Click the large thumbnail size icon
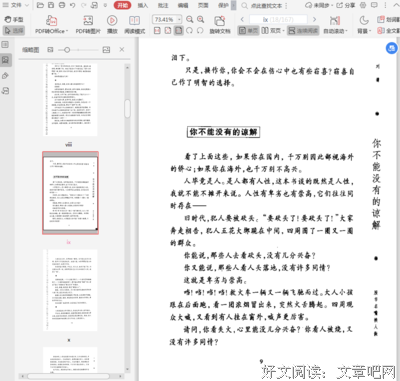The width and height of the screenshot is (400, 381). click(x=106, y=50)
